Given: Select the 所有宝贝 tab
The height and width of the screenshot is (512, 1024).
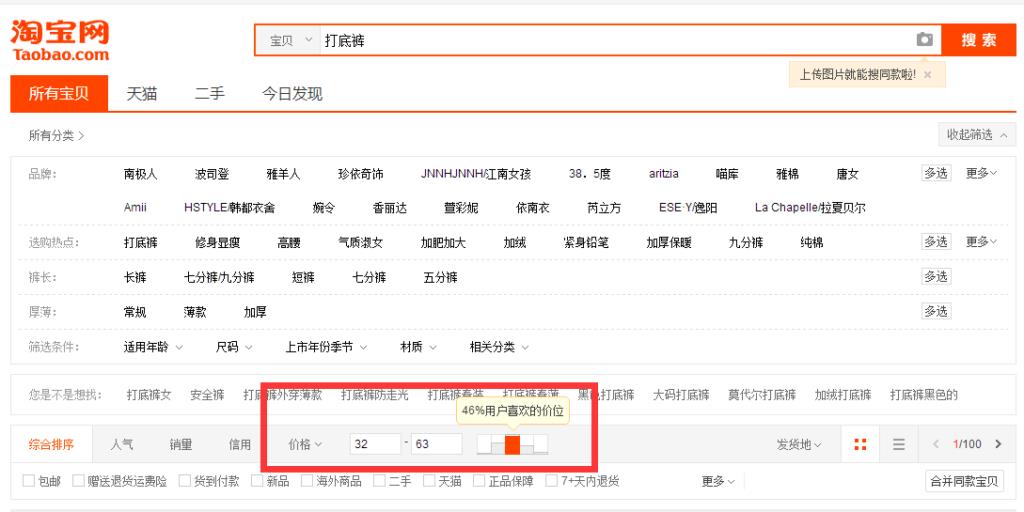Looking at the screenshot, I should [59, 93].
